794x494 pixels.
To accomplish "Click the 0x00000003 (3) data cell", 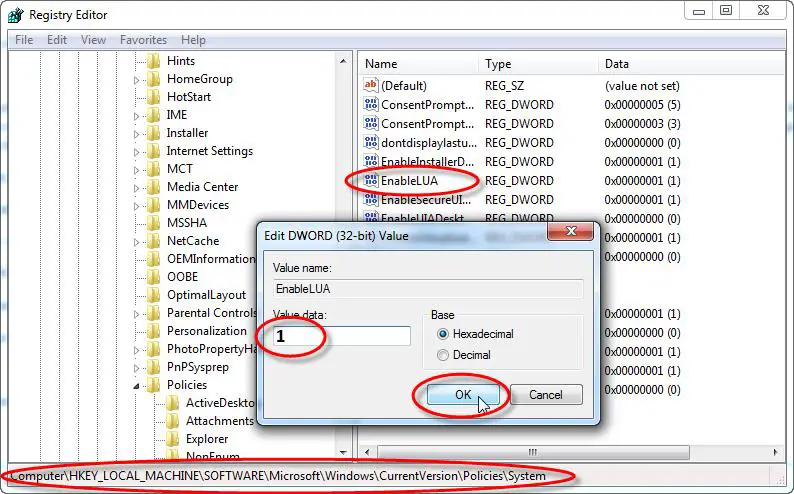I will [x=642, y=124].
